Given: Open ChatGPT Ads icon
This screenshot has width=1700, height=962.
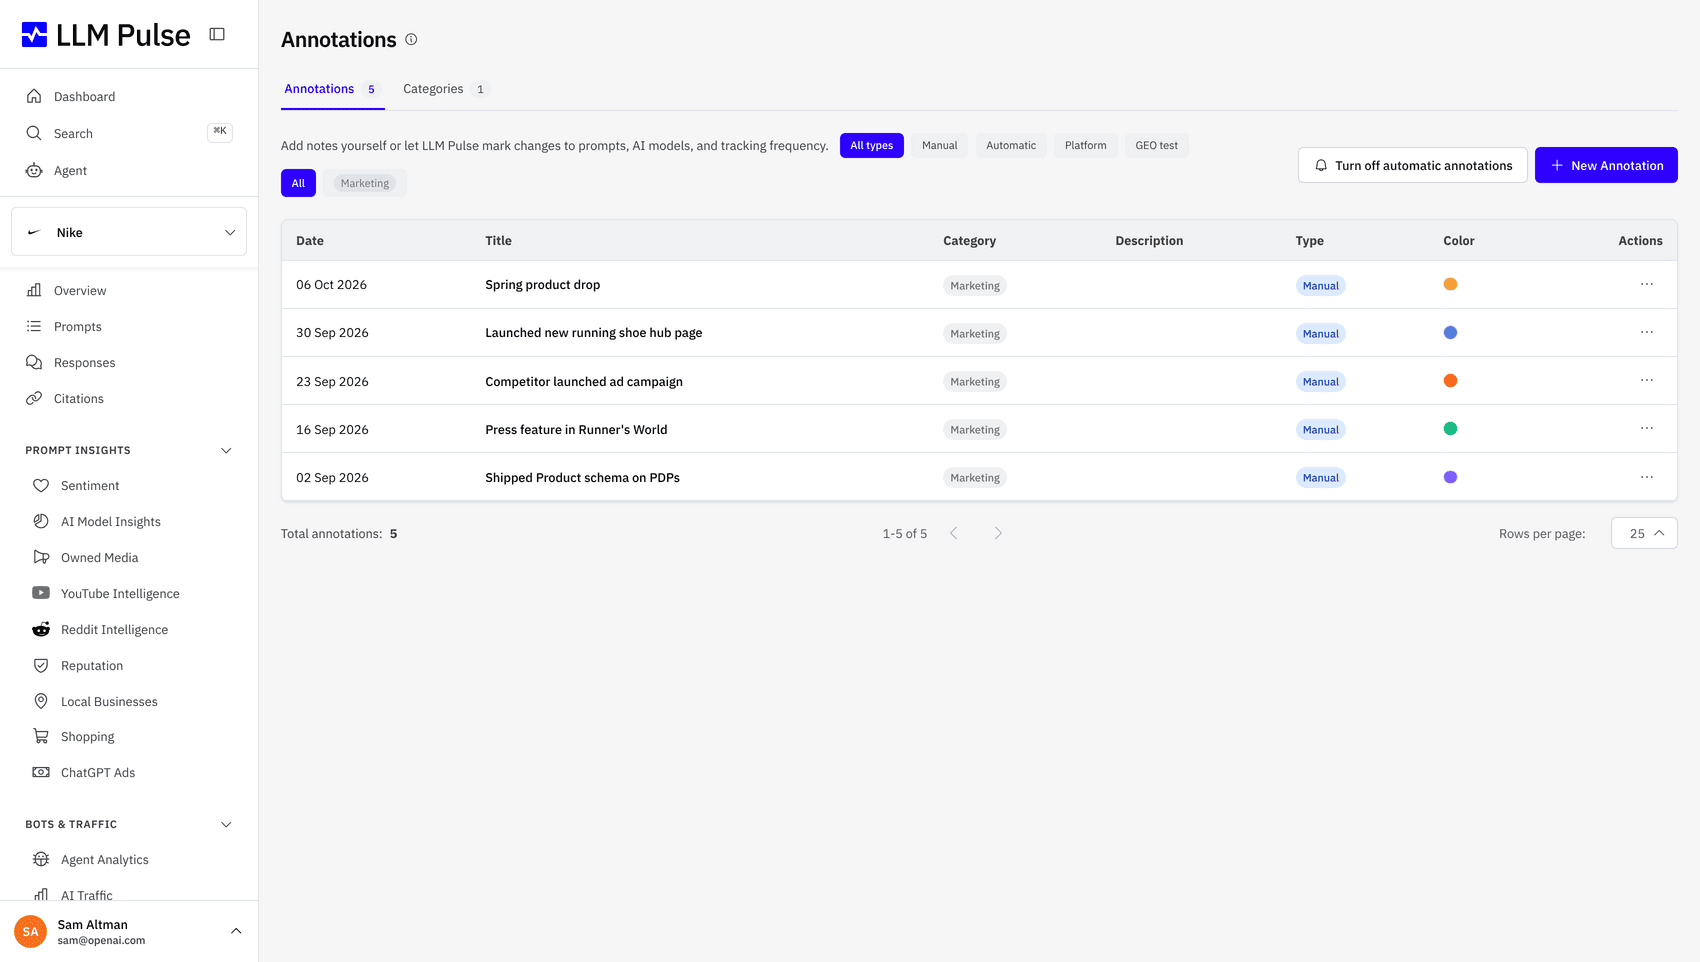Looking at the screenshot, I should (41, 772).
